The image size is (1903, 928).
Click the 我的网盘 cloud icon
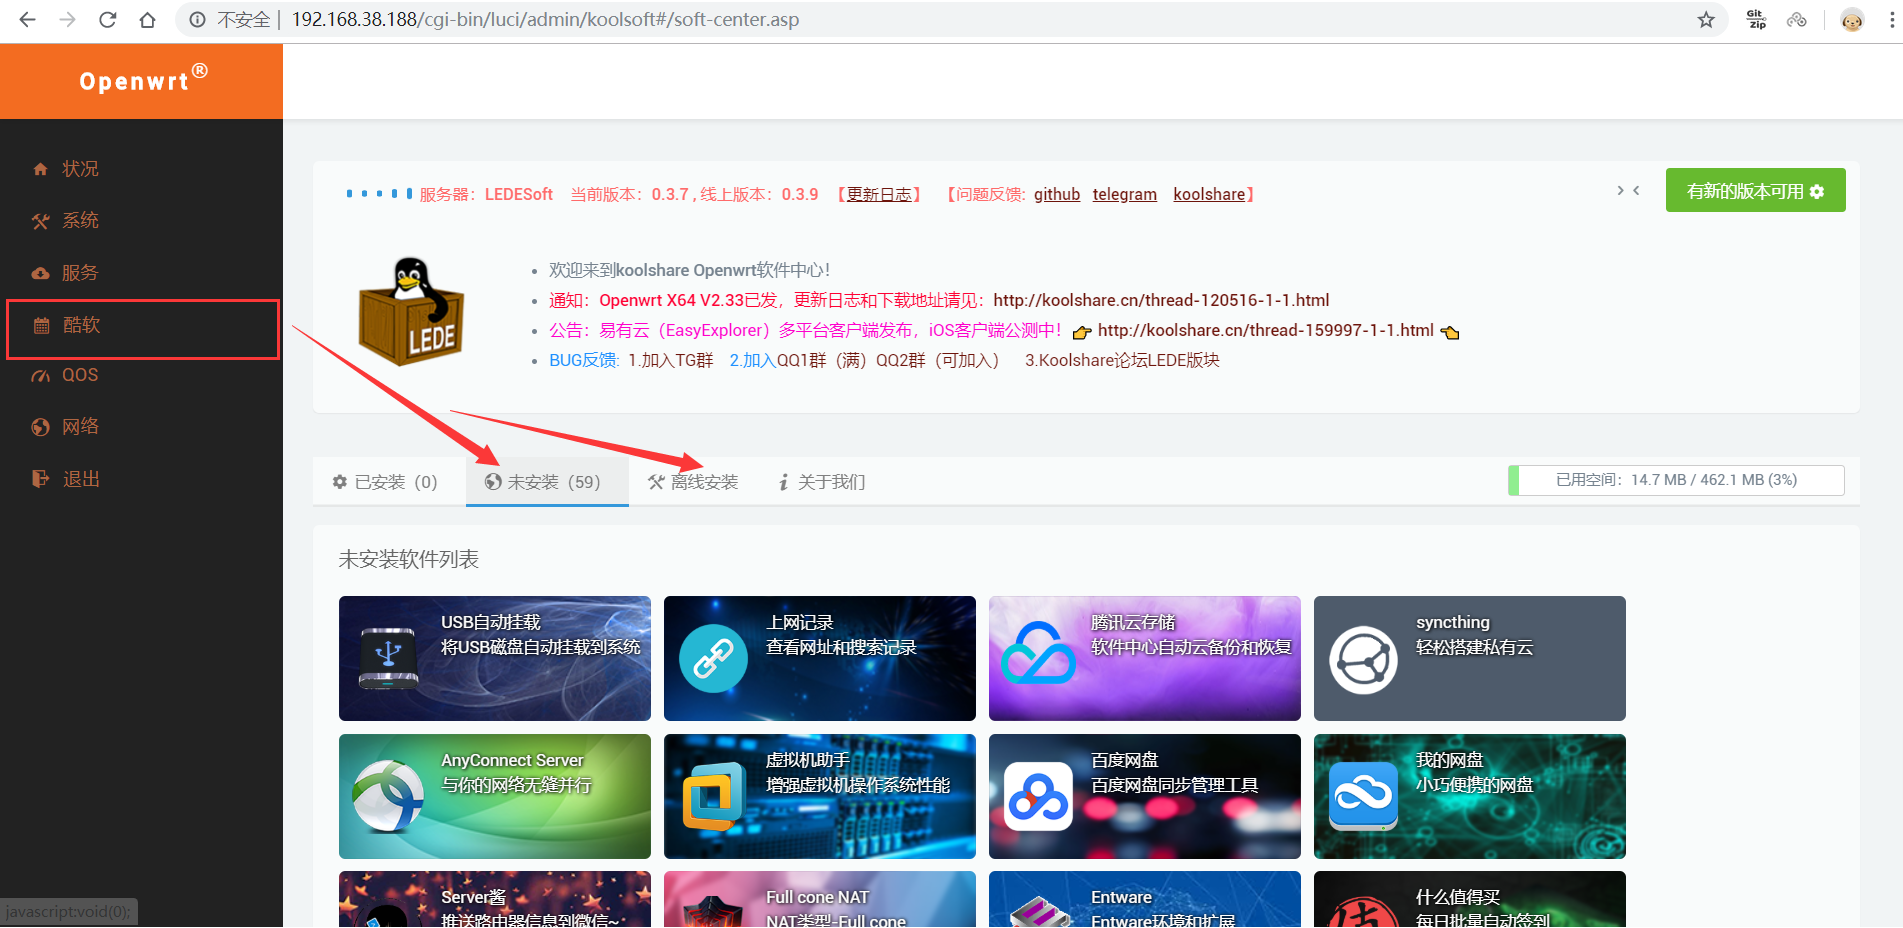(1363, 796)
